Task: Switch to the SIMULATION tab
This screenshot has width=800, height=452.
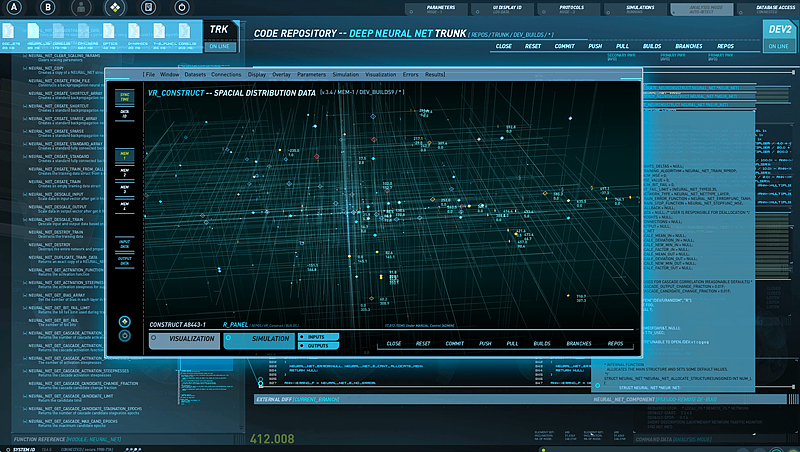Action: (x=270, y=340)
